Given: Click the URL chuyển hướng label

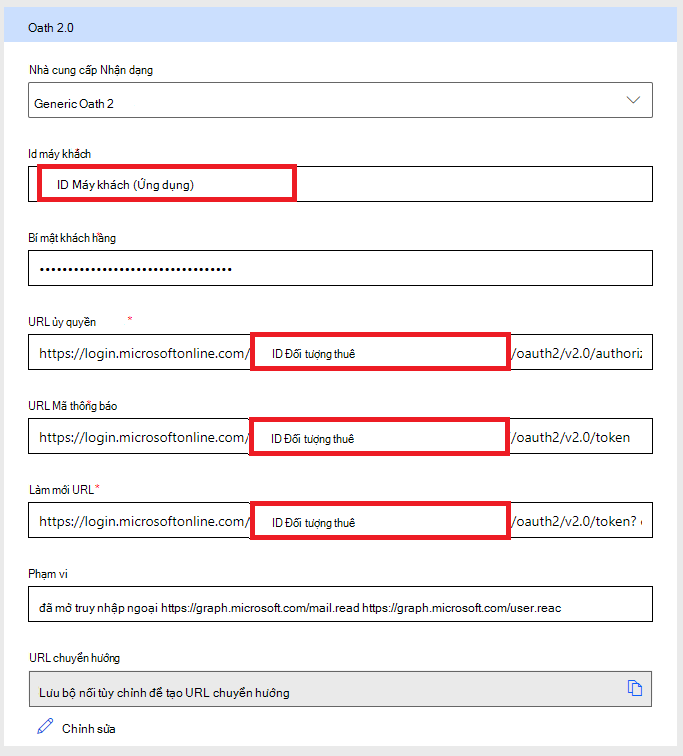Looking at the screenshot, I should coord(74,658).
